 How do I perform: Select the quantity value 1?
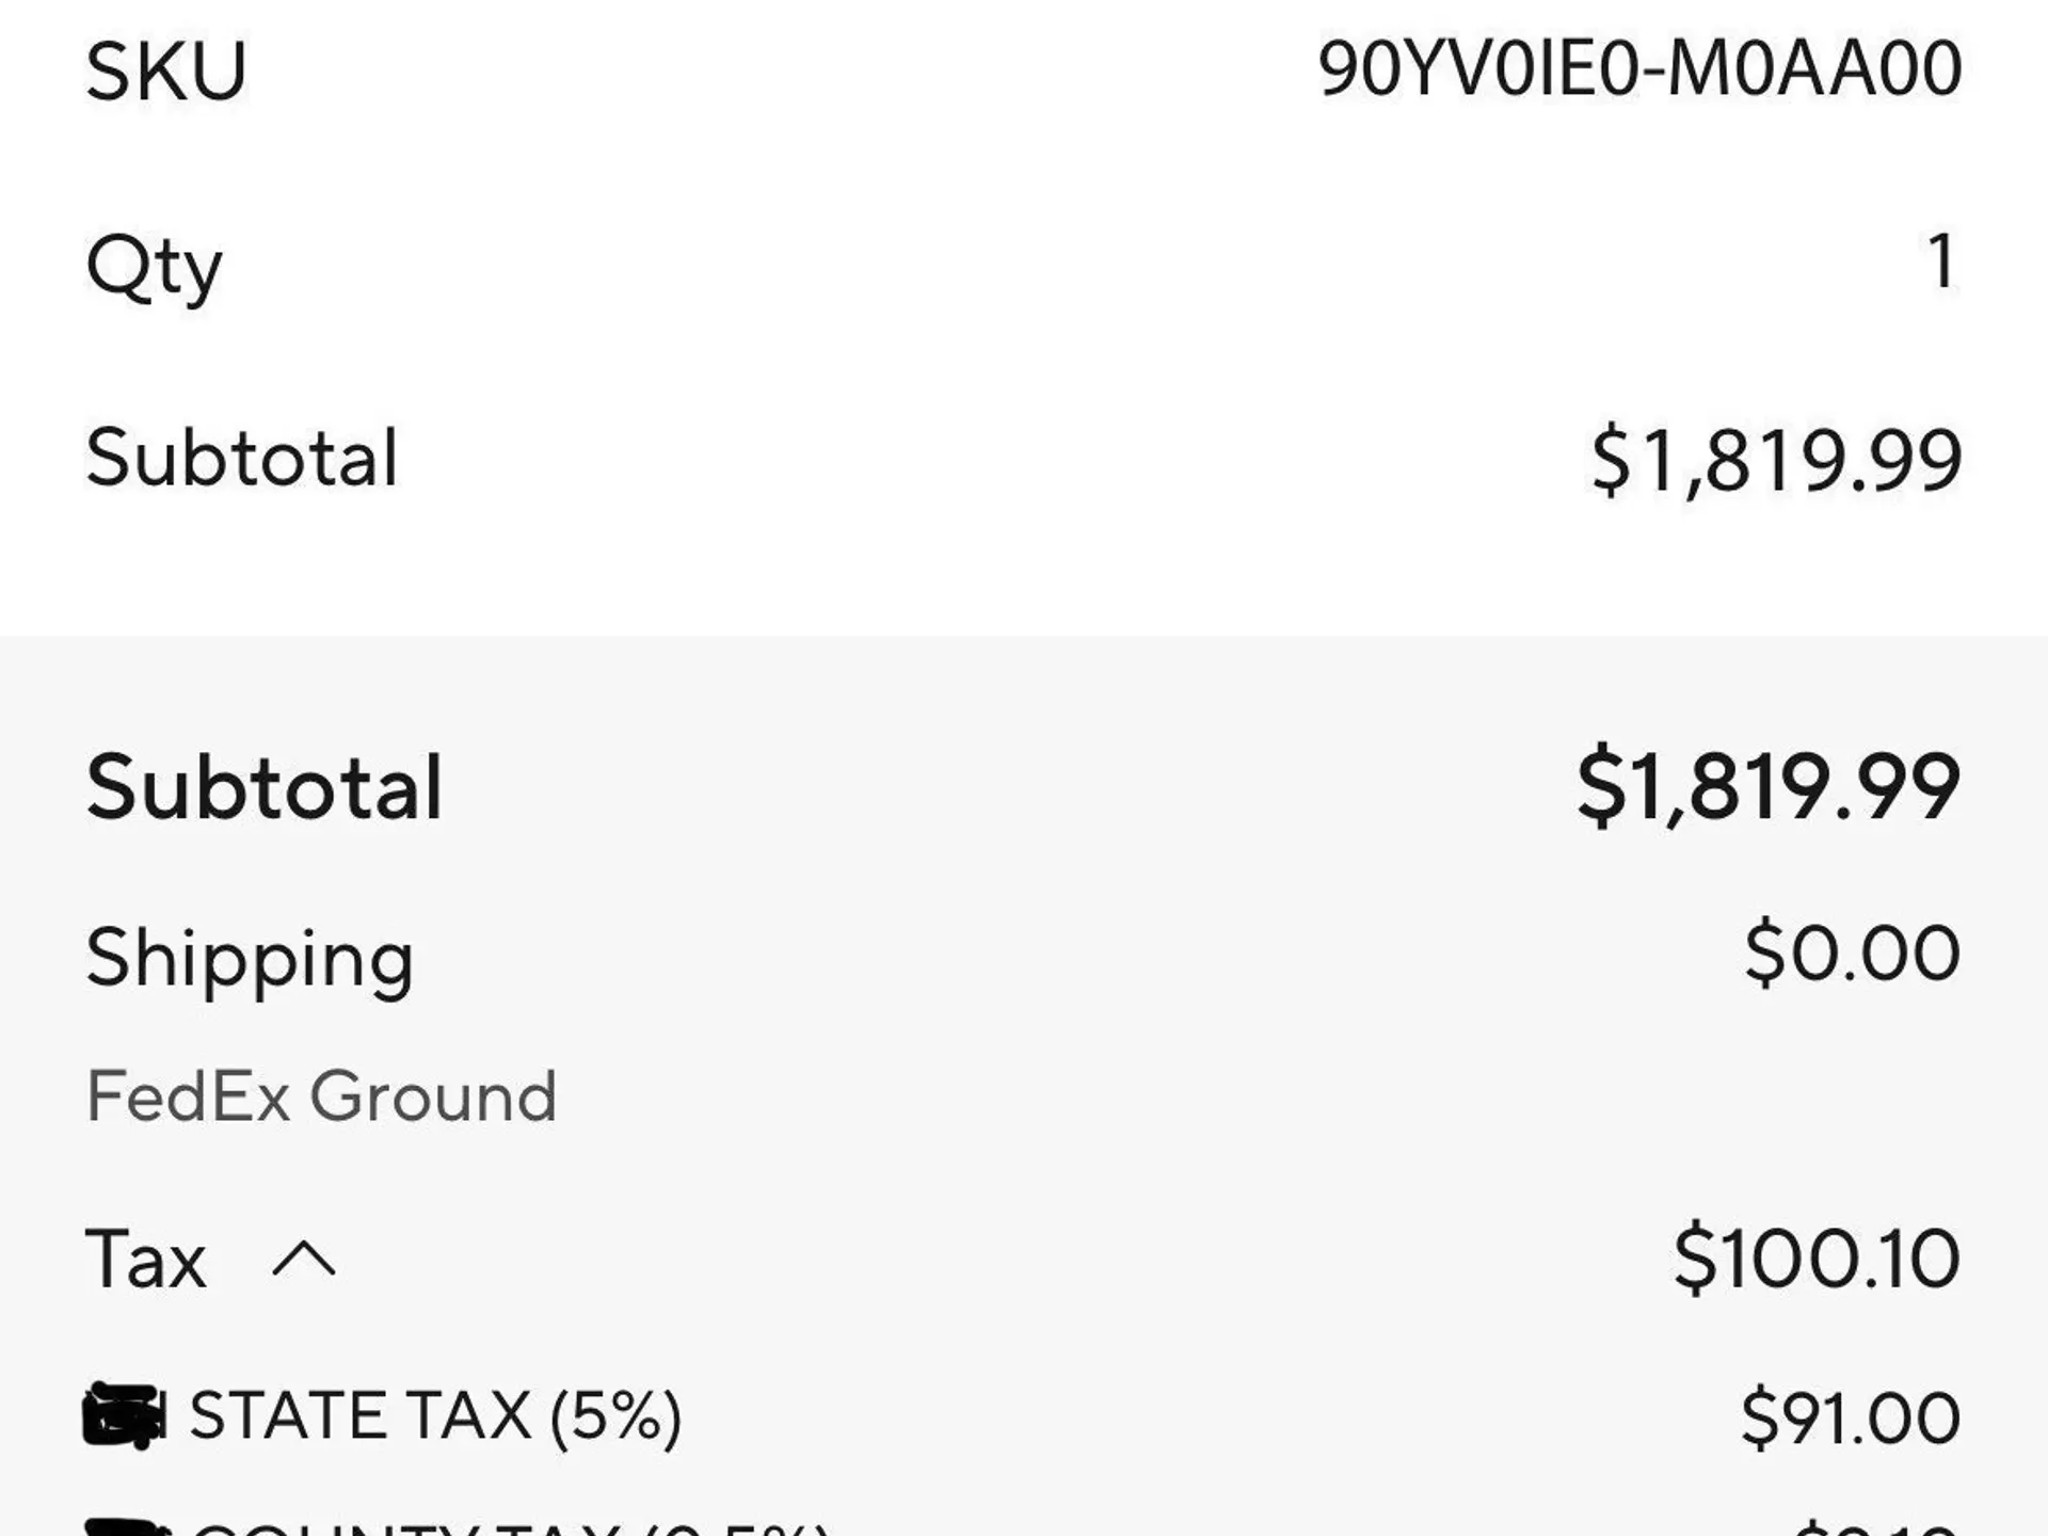(x=1941, y=262)
